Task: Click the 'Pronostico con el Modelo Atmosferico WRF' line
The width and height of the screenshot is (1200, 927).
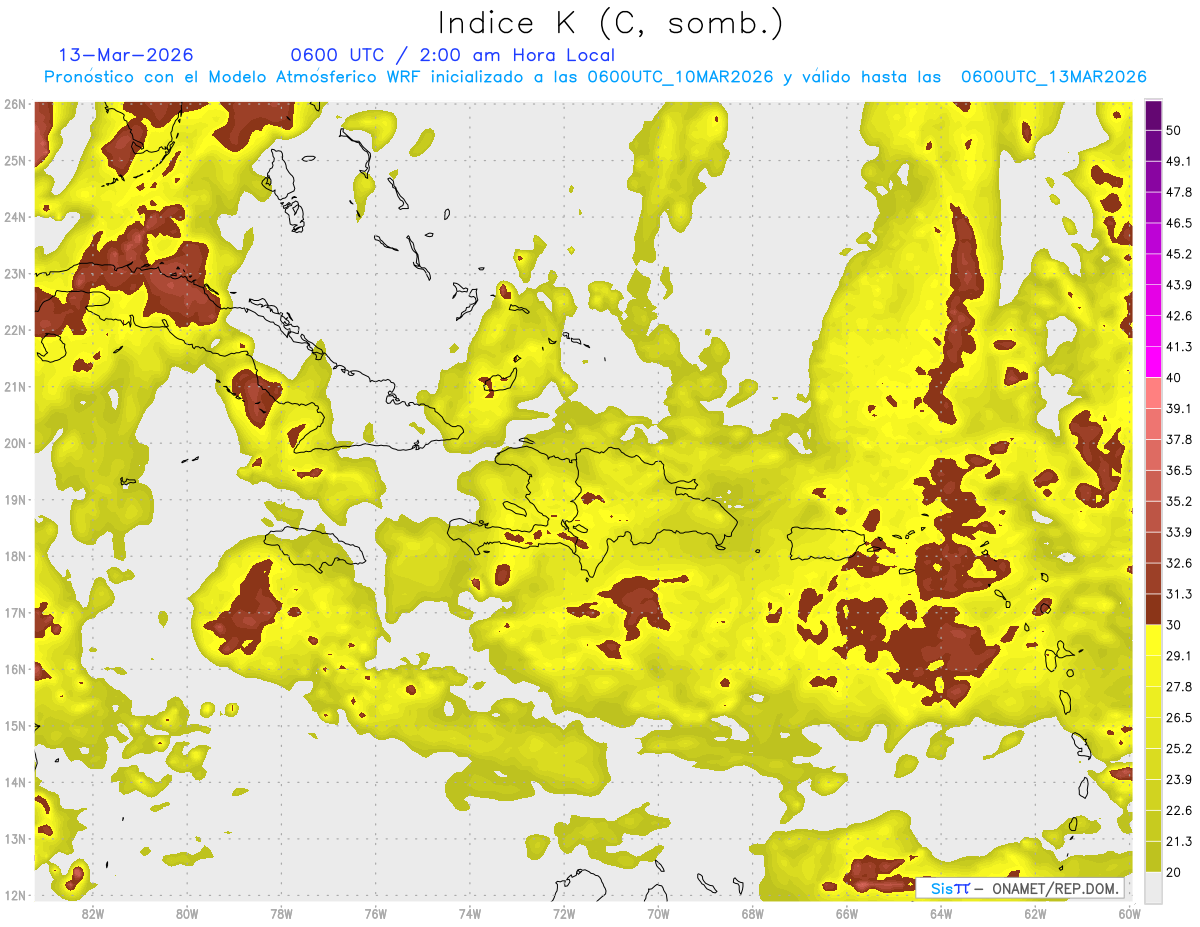Action: pyautogui.click(x=596, y=77)
